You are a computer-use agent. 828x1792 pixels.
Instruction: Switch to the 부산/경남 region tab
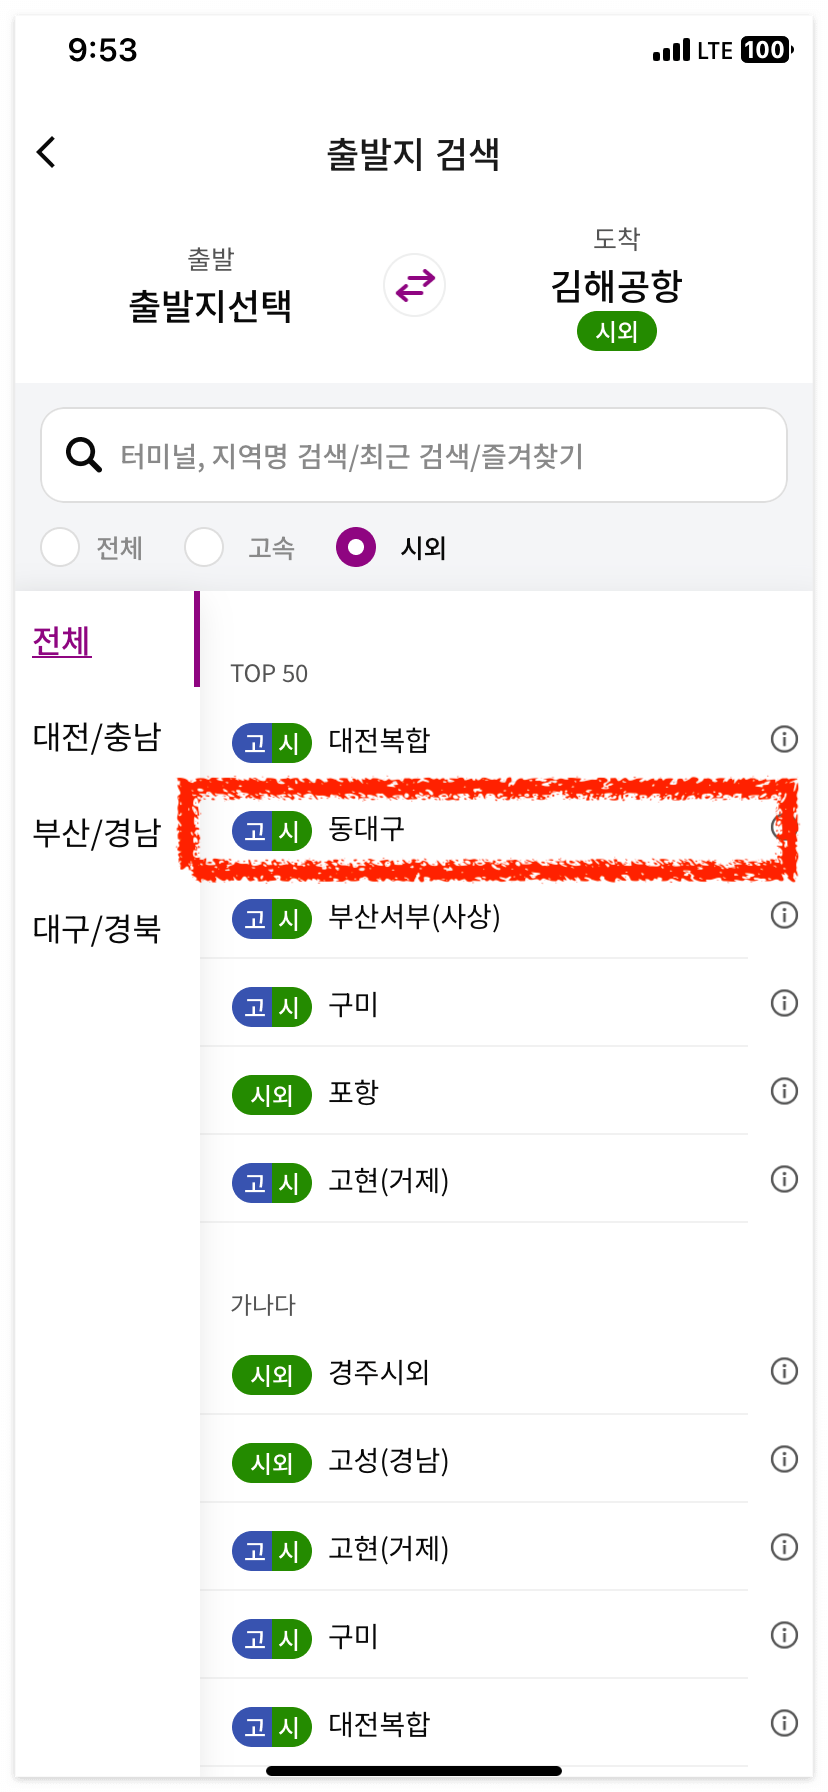96,832
